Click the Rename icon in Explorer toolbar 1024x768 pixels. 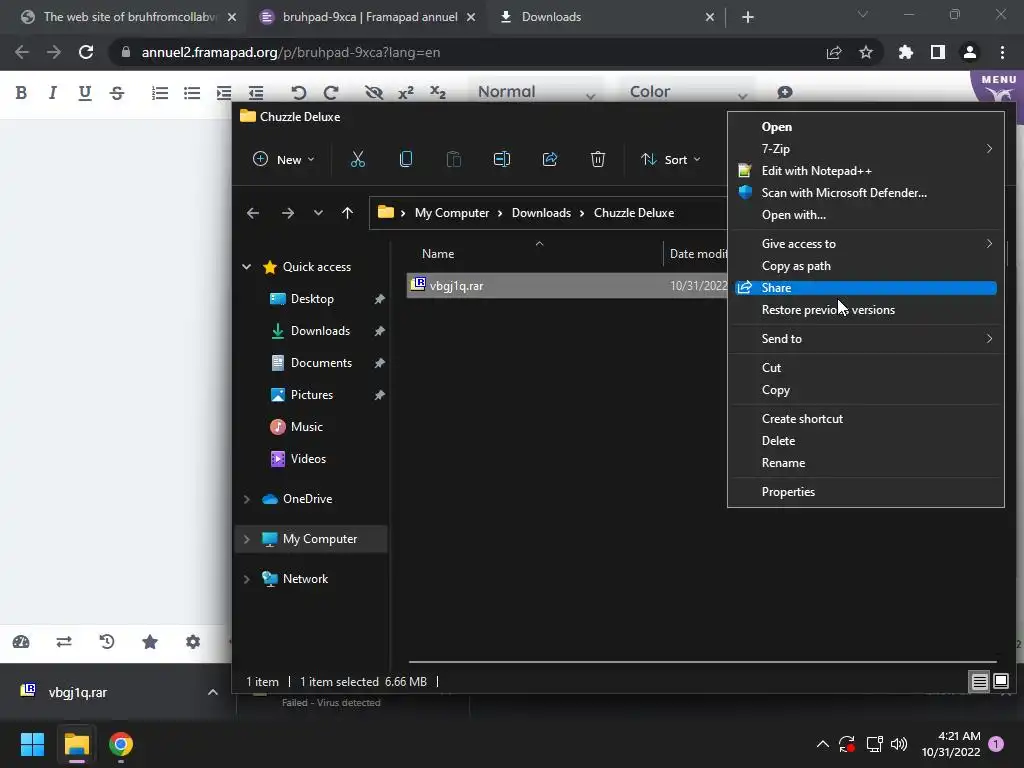502,159
